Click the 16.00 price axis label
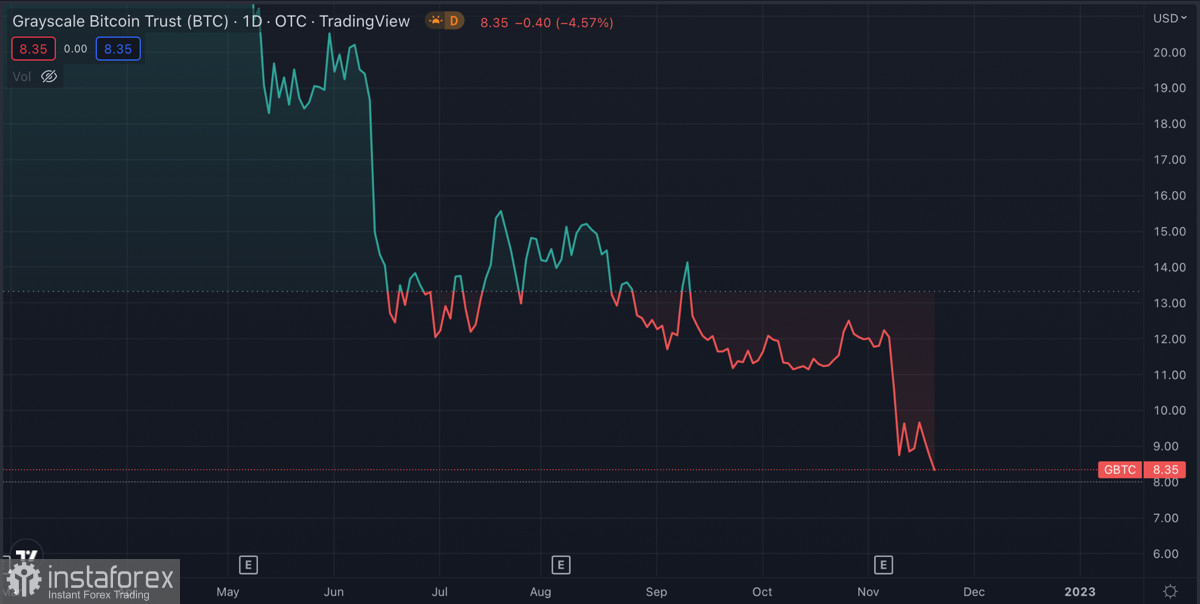 pyautogui.click(x=1169, y=195)
